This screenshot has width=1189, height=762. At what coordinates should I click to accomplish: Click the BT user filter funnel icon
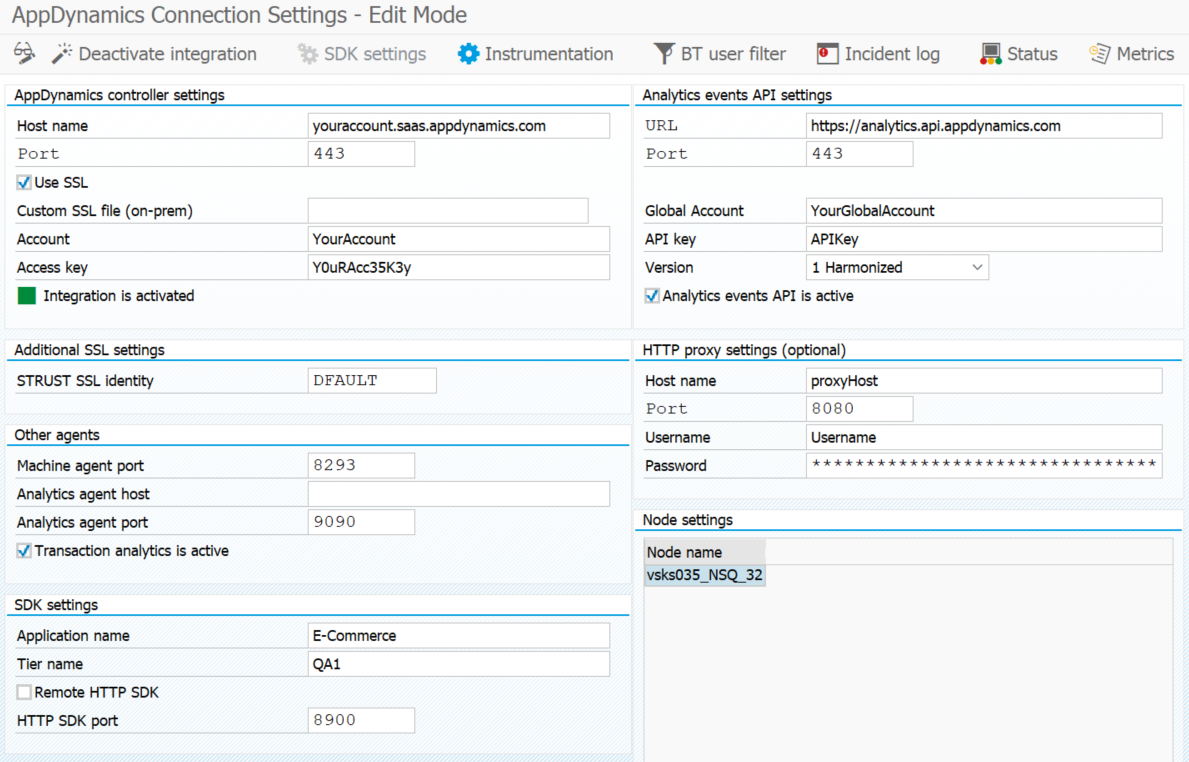click(x=664, y=54)
